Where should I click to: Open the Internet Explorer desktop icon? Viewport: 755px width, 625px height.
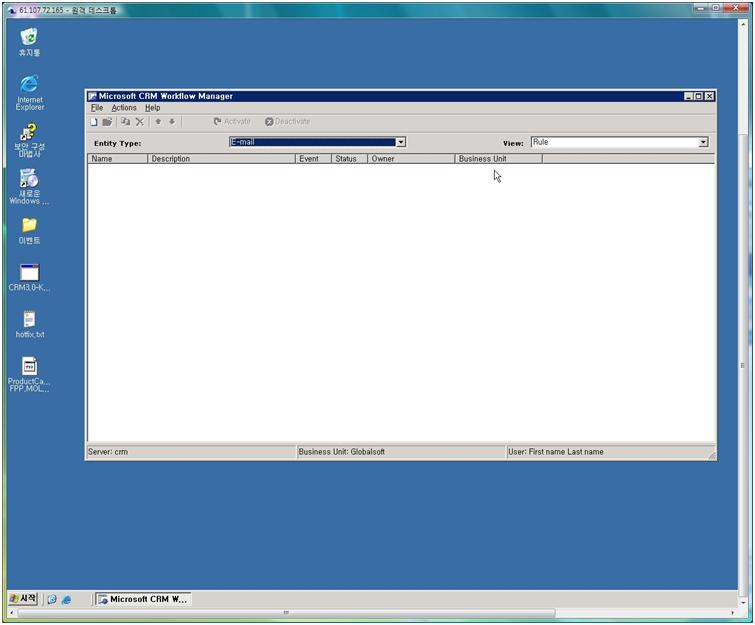point(29,93)
